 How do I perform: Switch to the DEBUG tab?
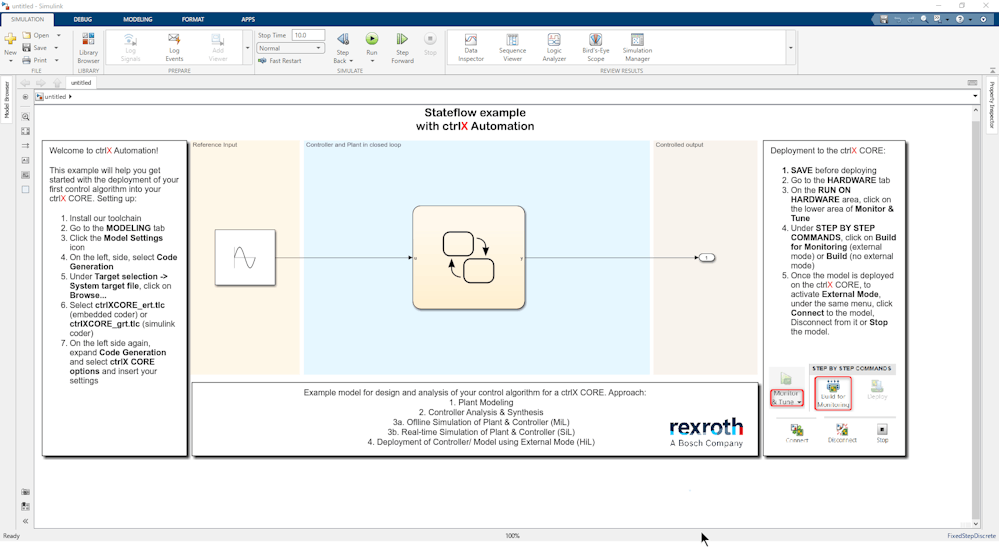coord(82,19)
